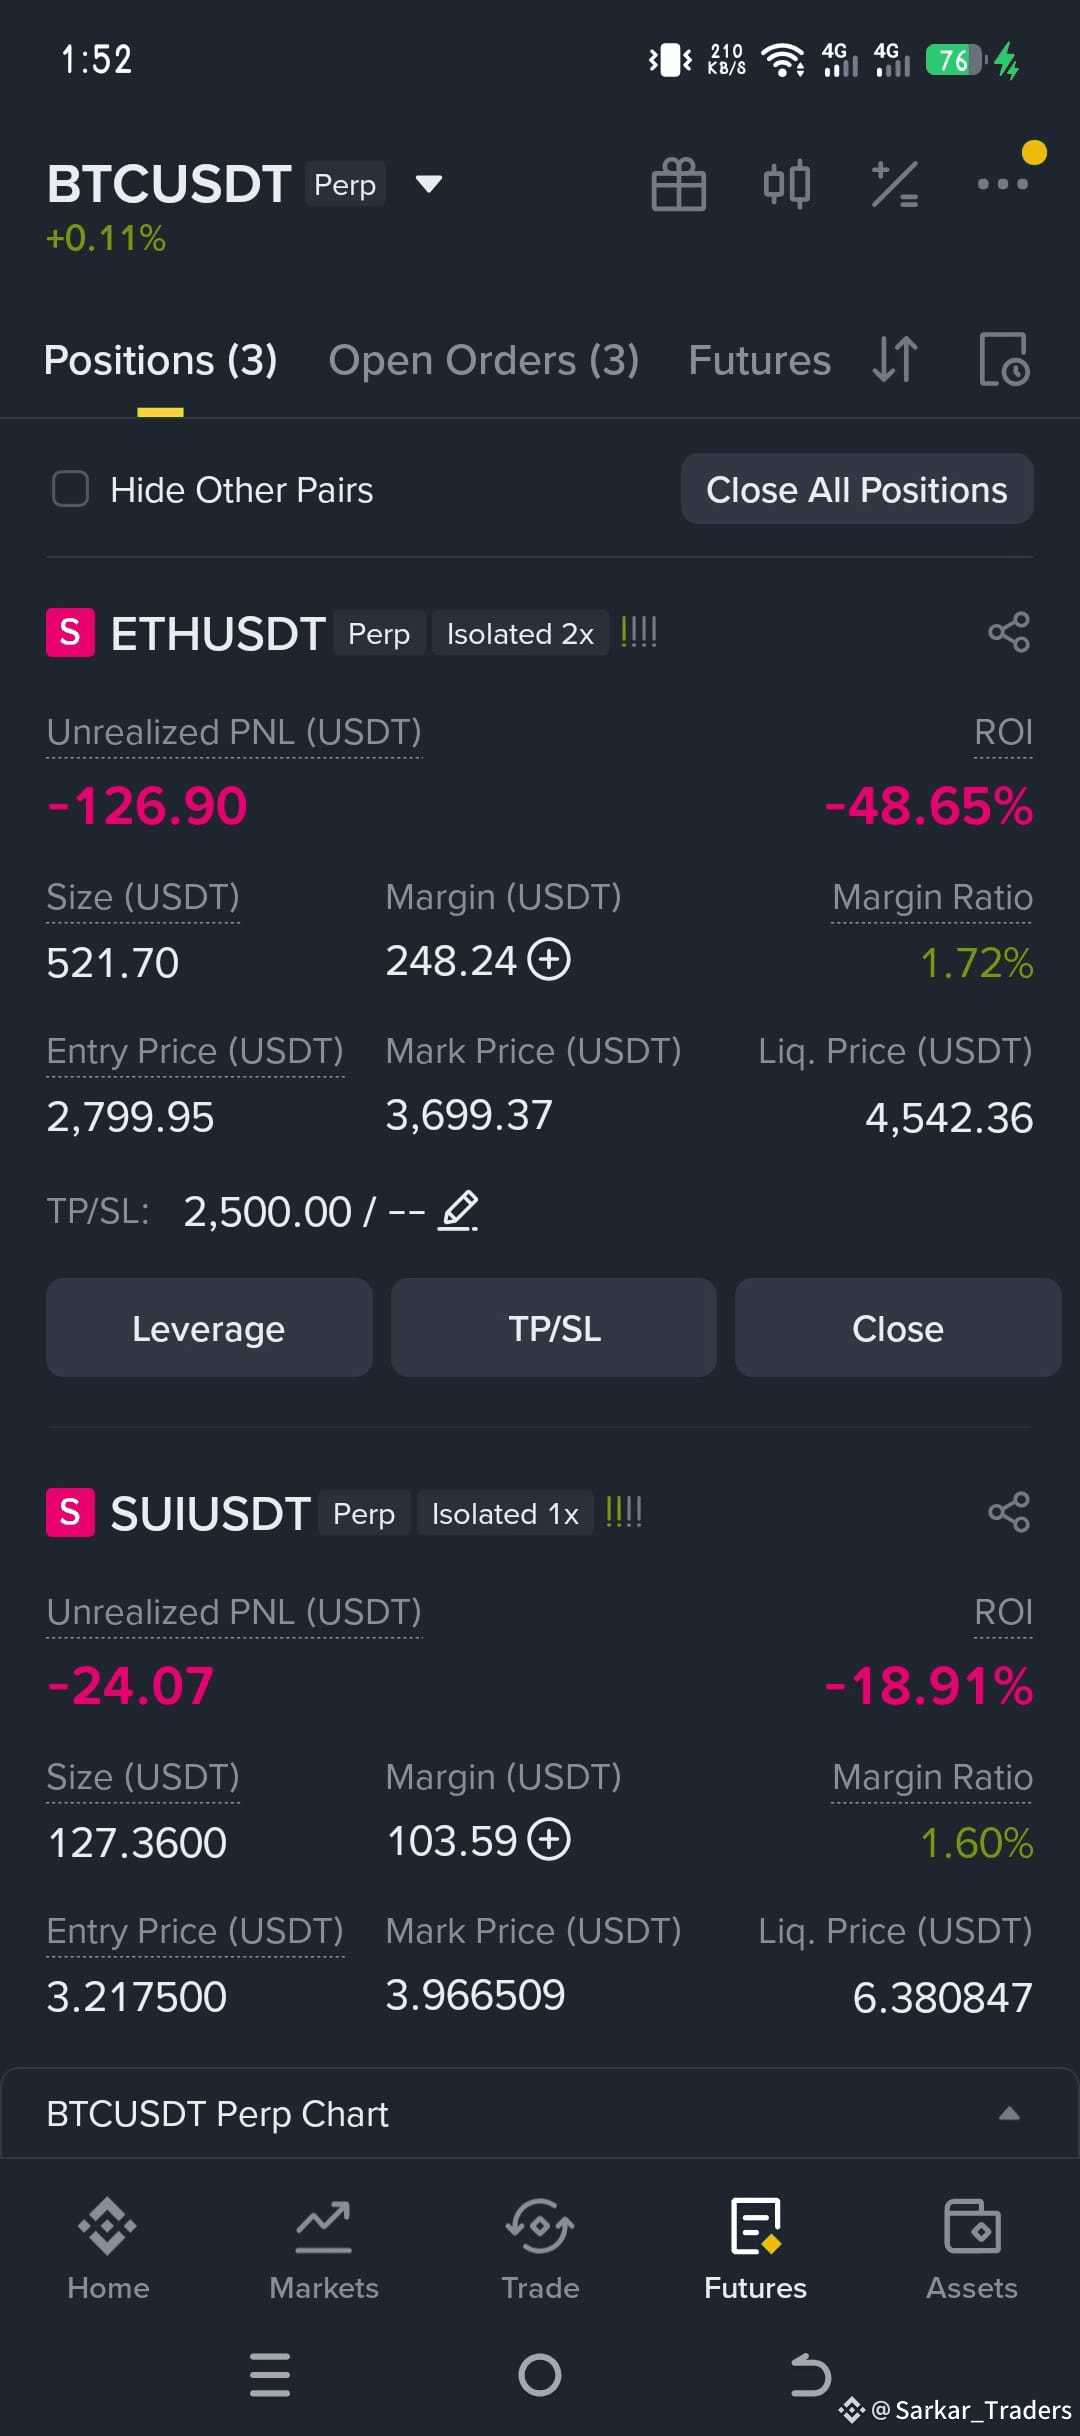Open the futures calculator icon
1080x2436 pixels.
(894, 185)
